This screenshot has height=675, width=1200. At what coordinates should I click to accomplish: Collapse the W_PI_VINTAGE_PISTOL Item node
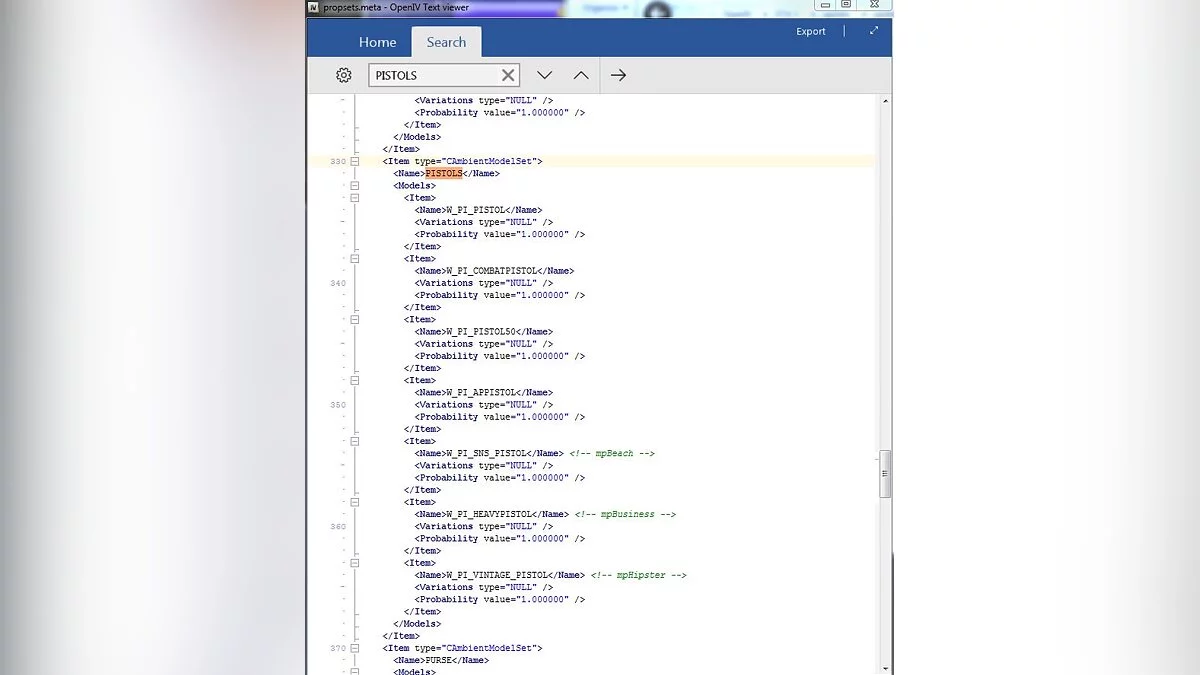(x=354, y=563)
